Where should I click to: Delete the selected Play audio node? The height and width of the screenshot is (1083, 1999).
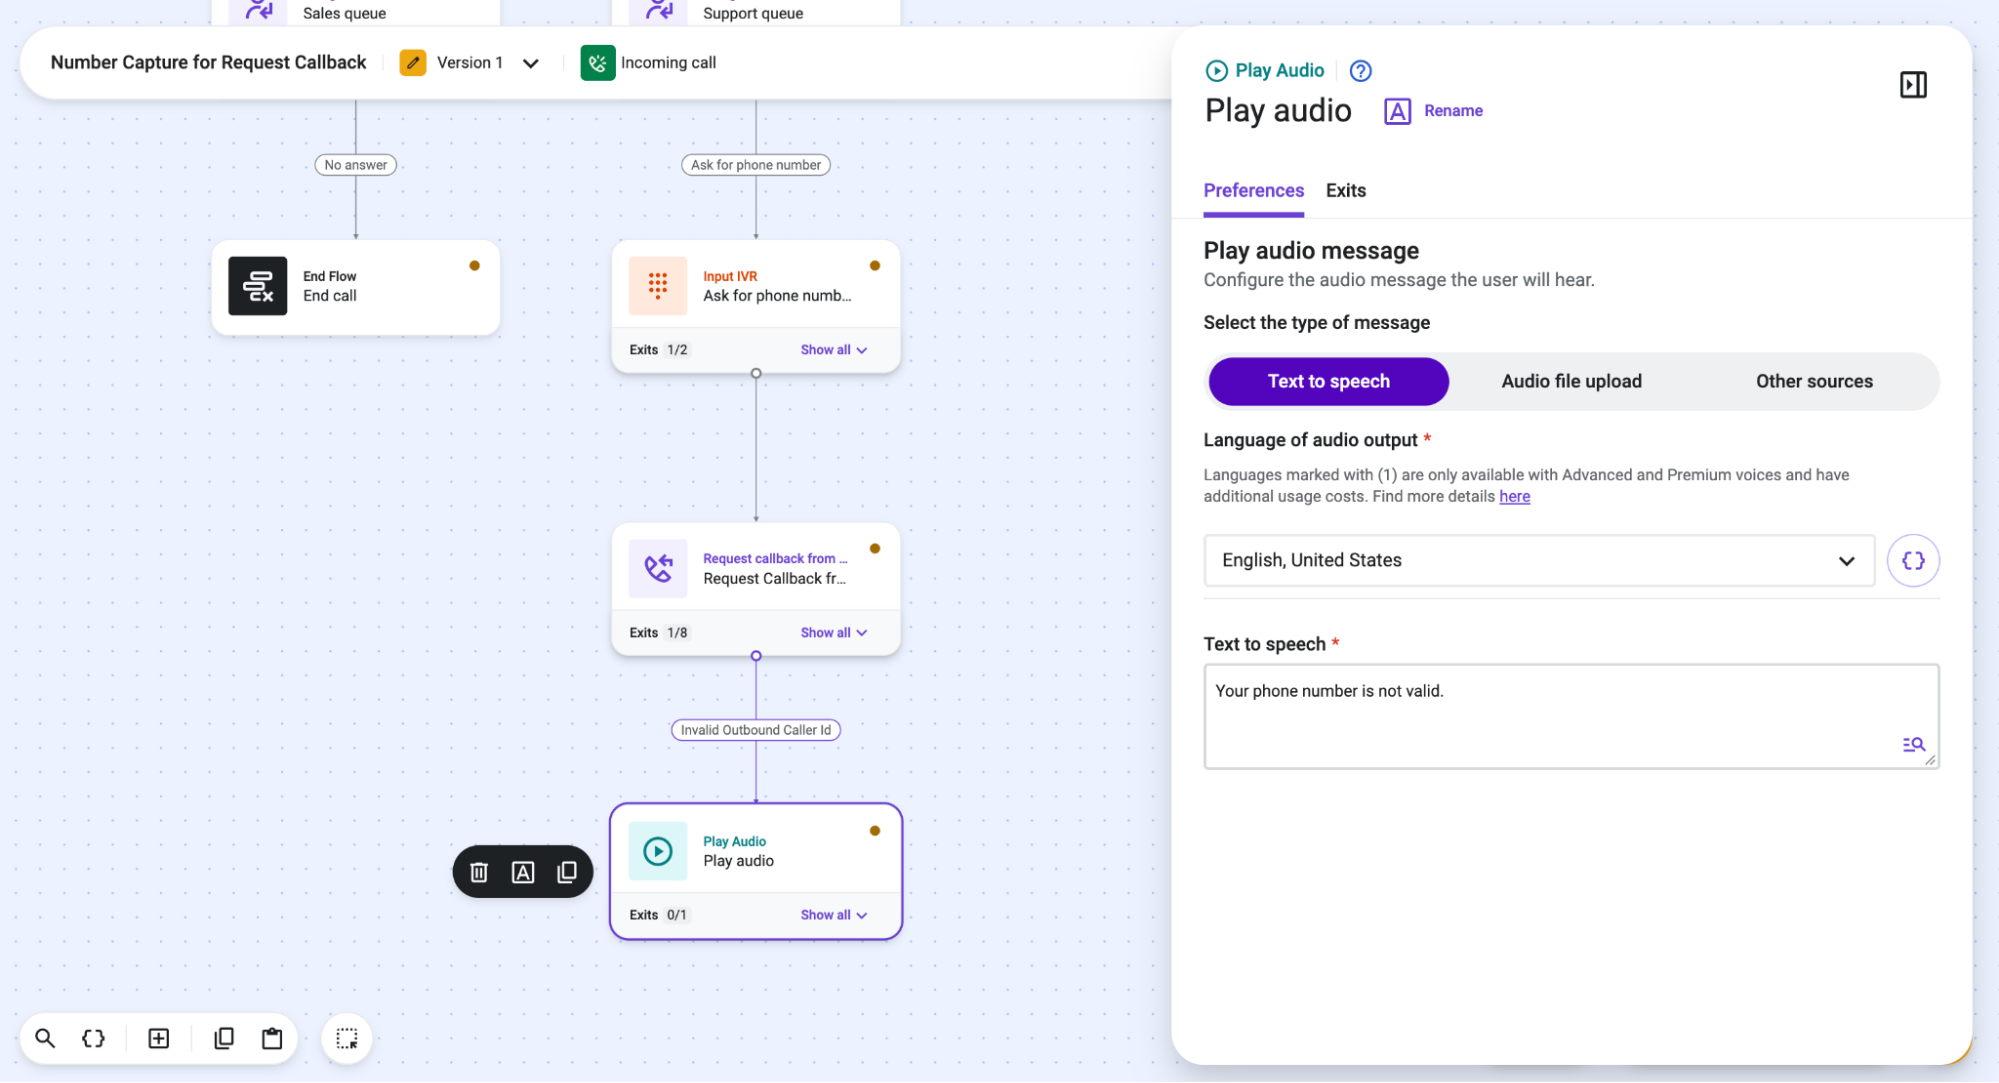point(479,872)
